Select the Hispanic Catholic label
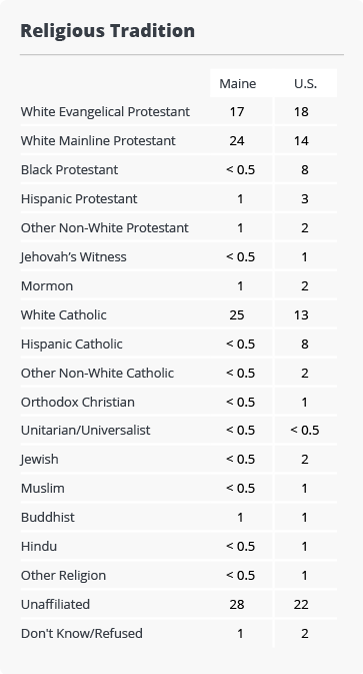Viewport: 363px width, 674px height. coord(71,344)
